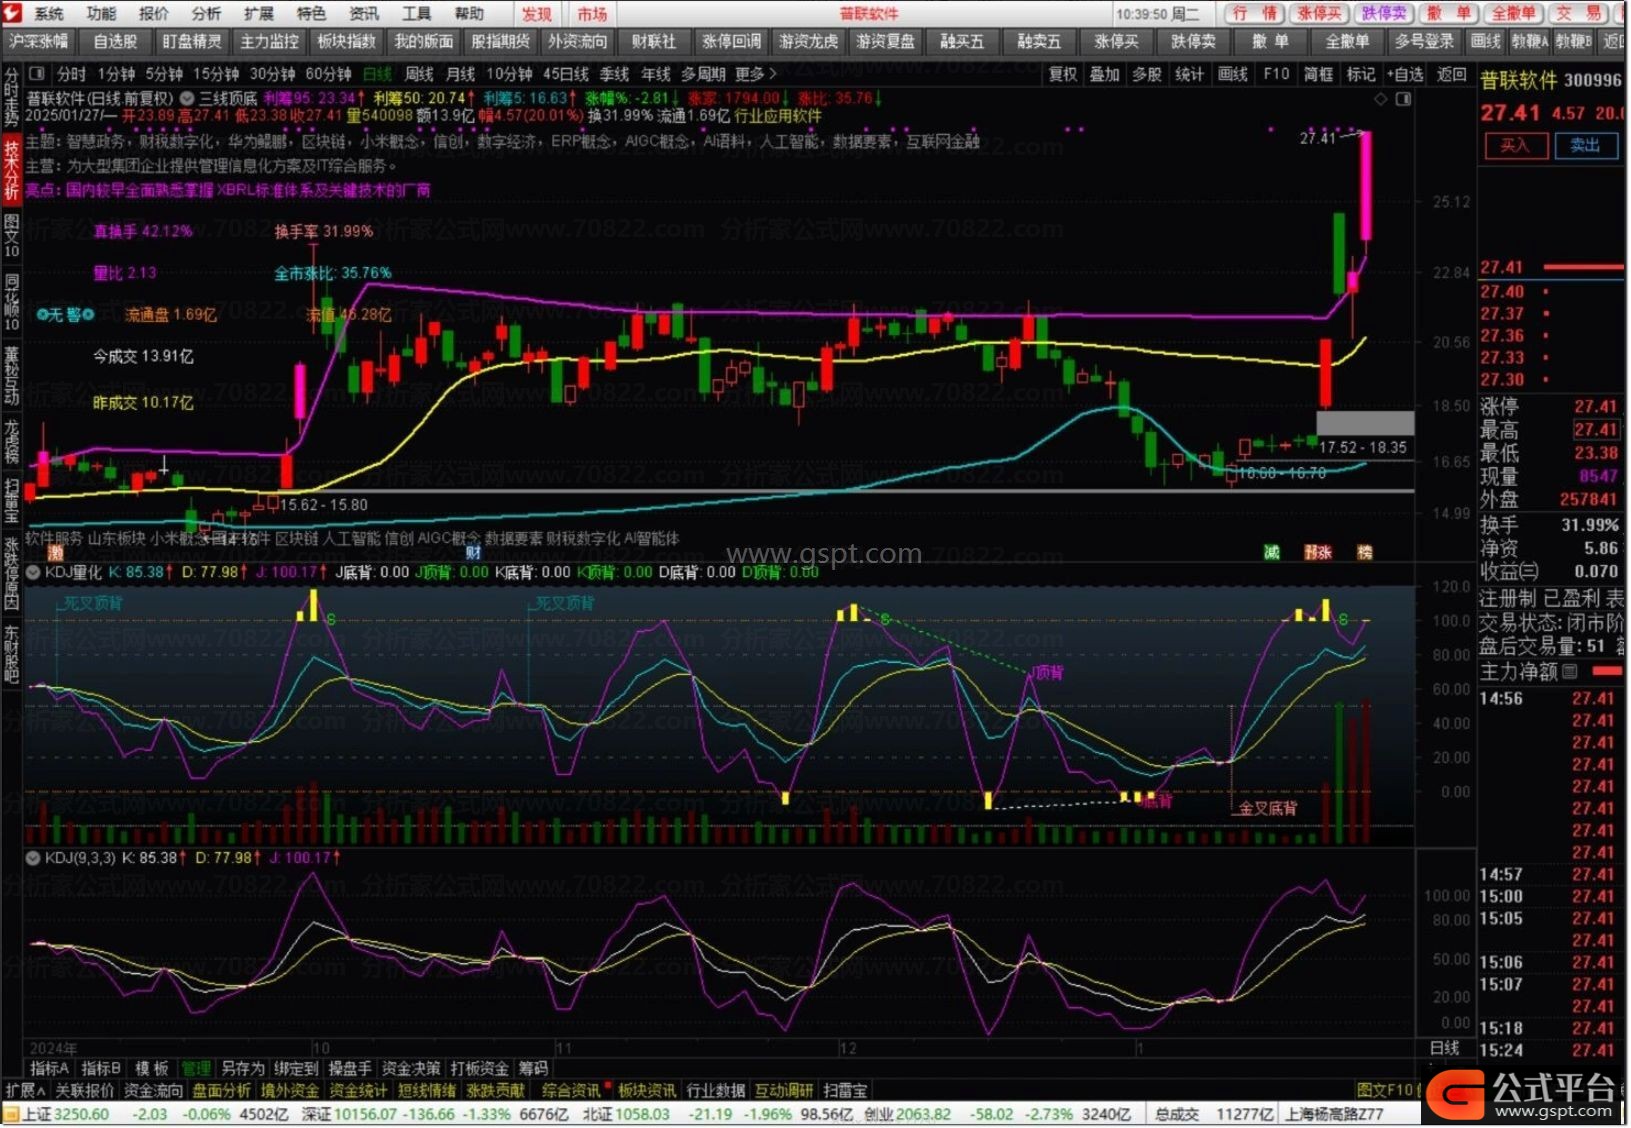Click the purple 跌停卖 pill button
Viewport: 1631px width, 1128px height.
[1384, 13]
